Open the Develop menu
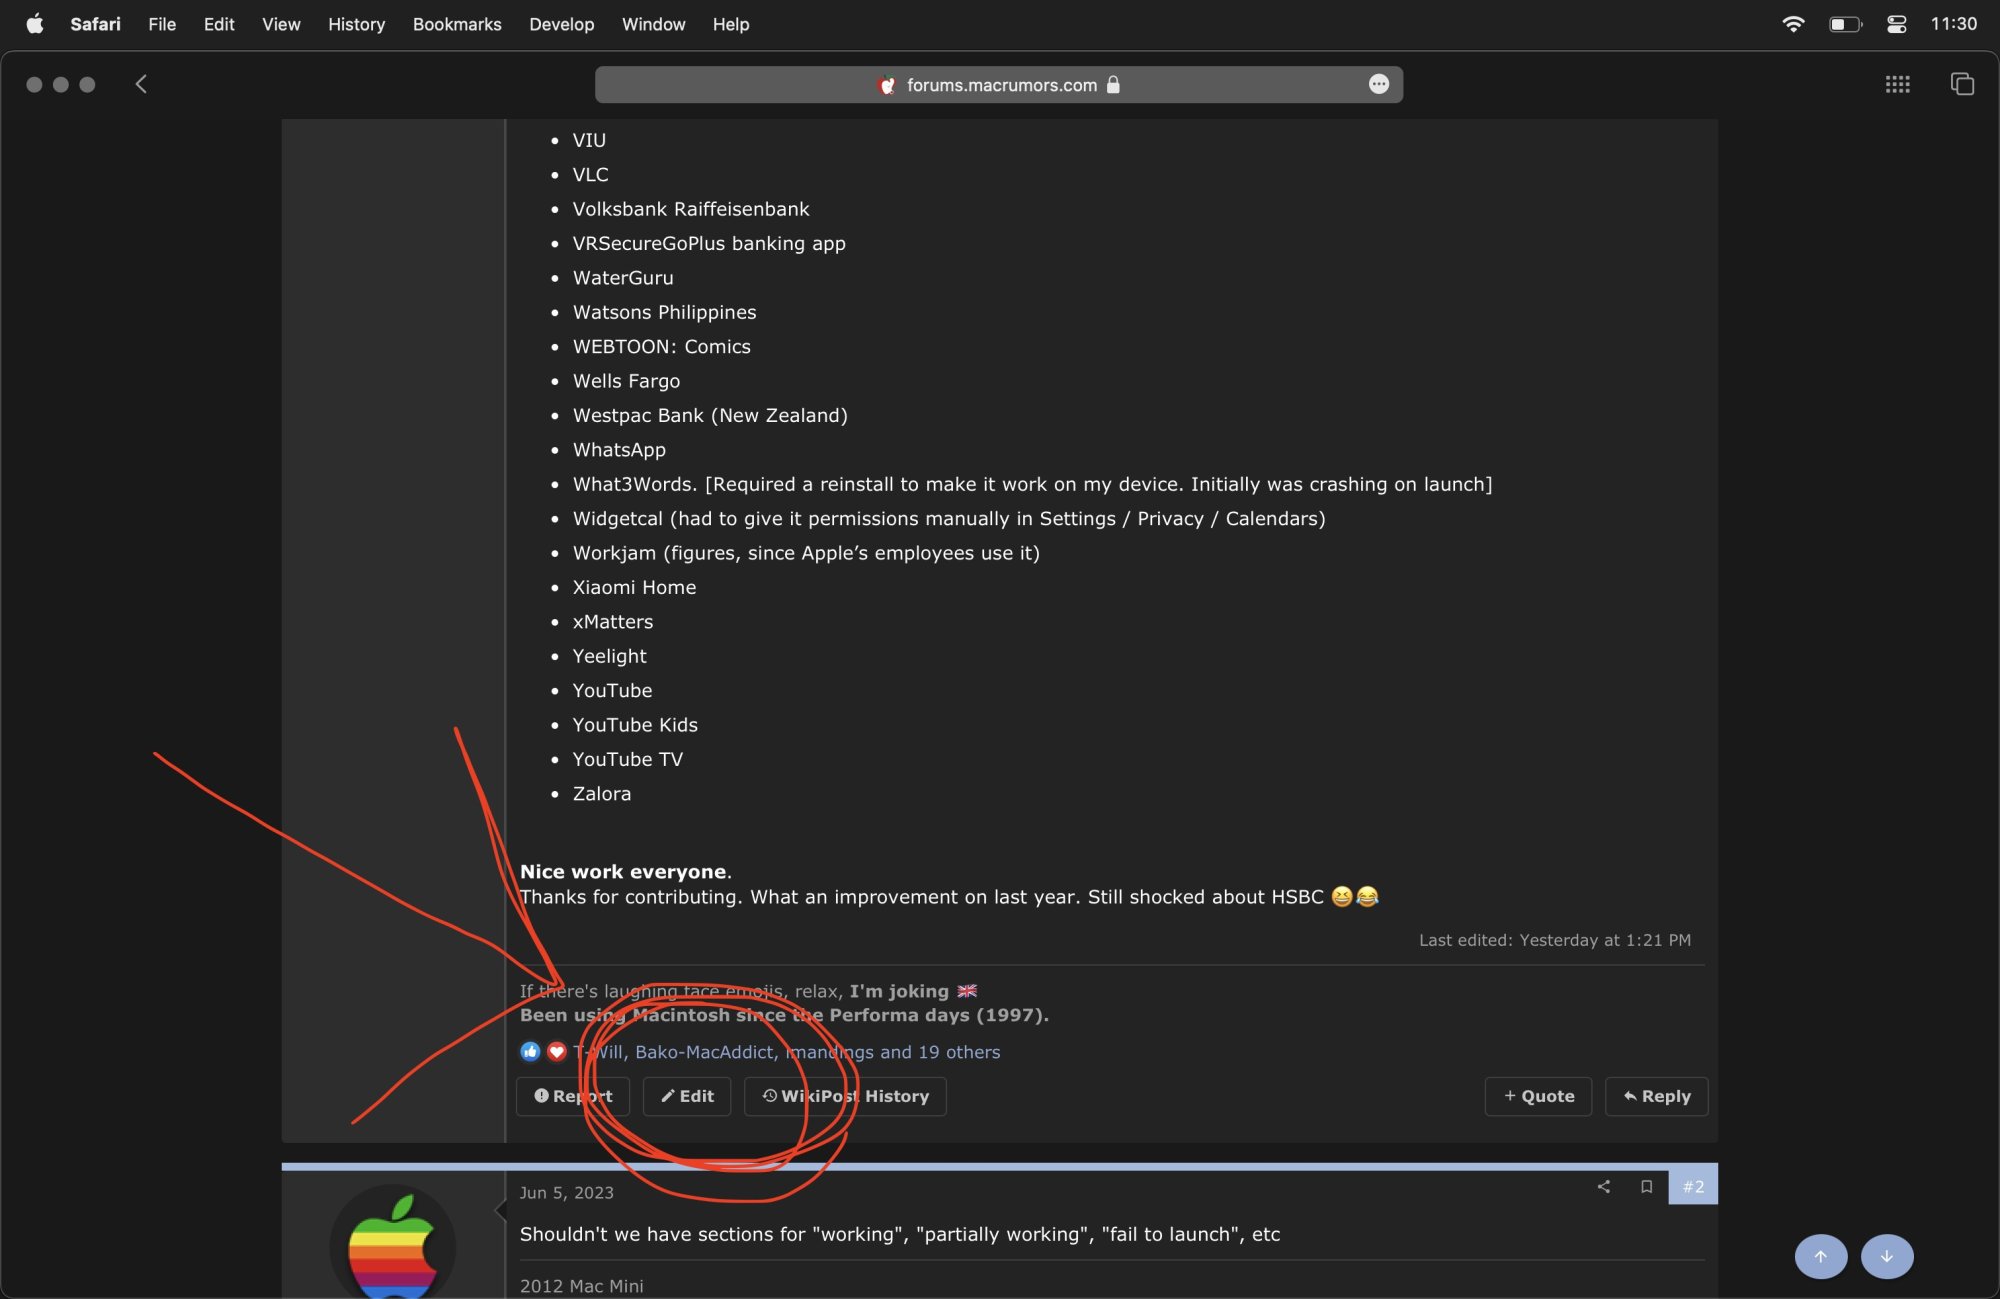 [x=561, y=24]
